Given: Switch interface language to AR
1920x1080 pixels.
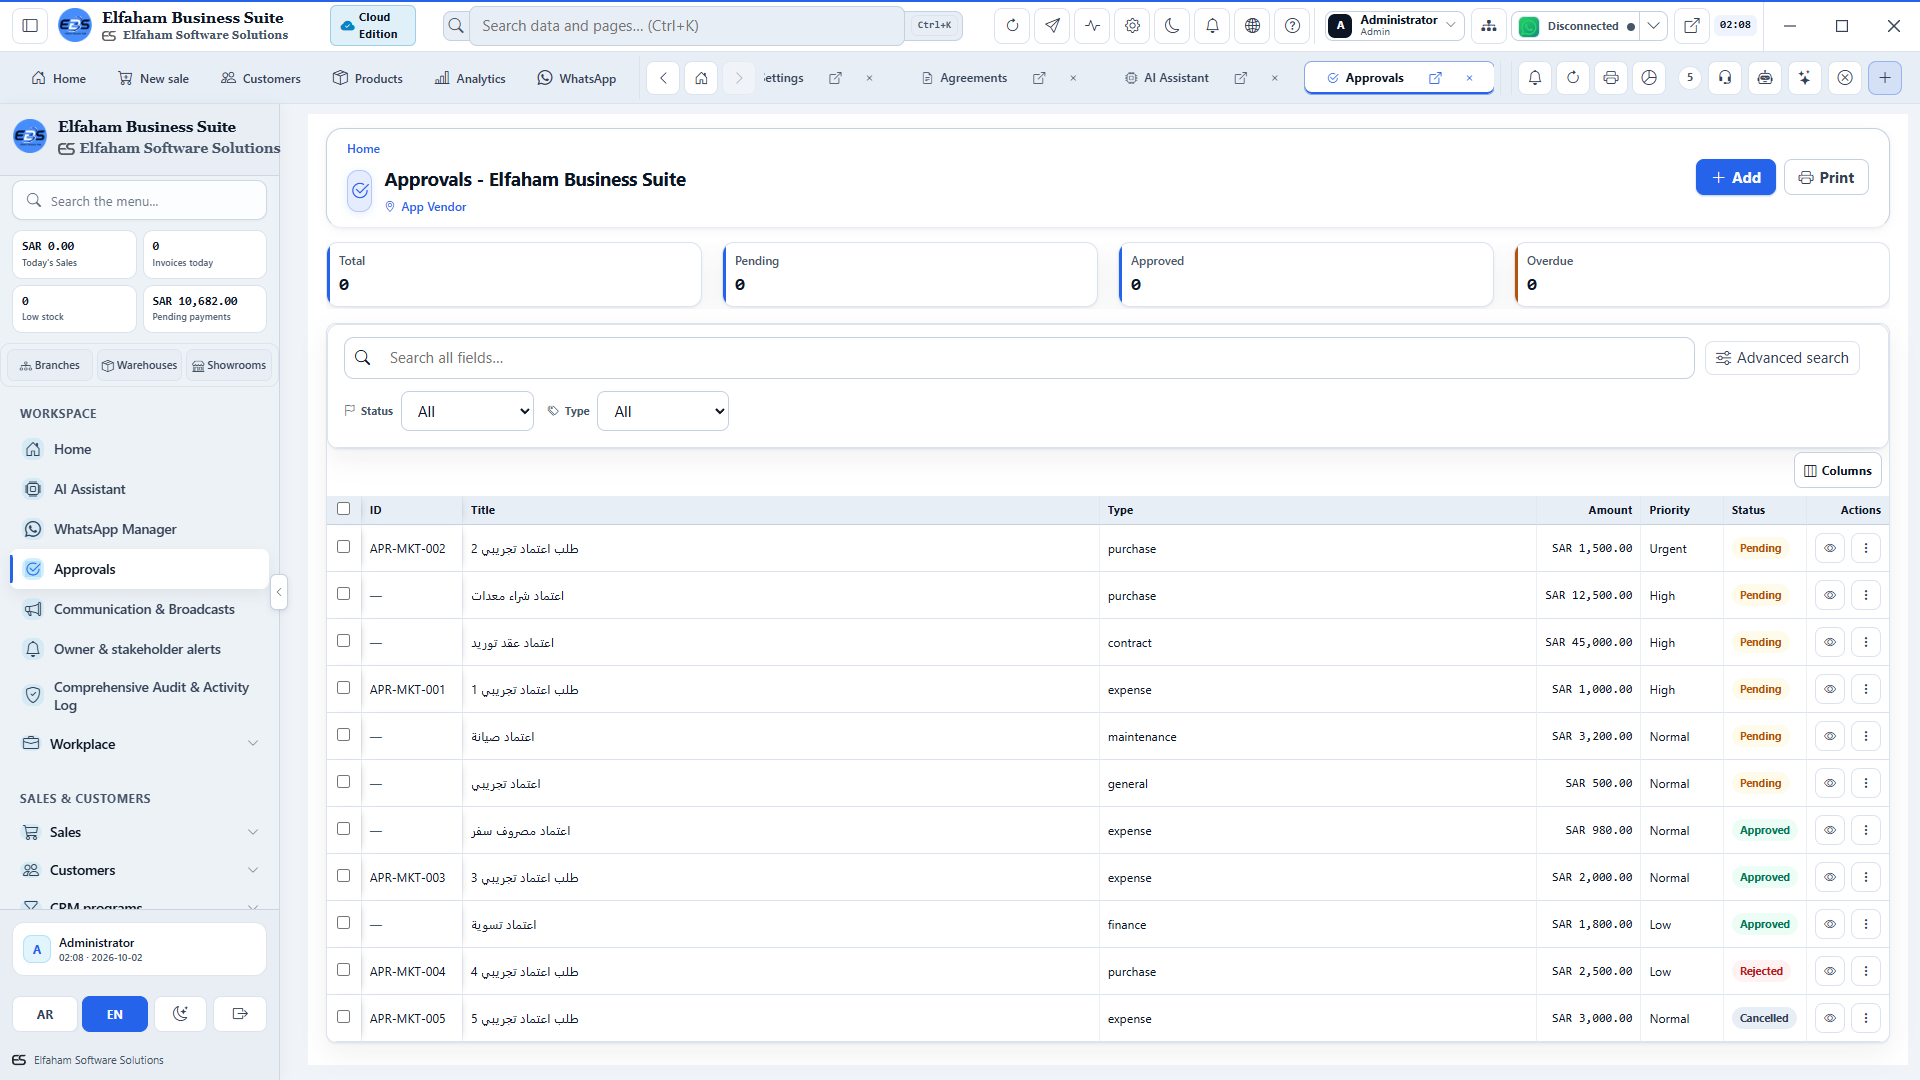Looking at the screenshot, I should [x=45, y=1014].
